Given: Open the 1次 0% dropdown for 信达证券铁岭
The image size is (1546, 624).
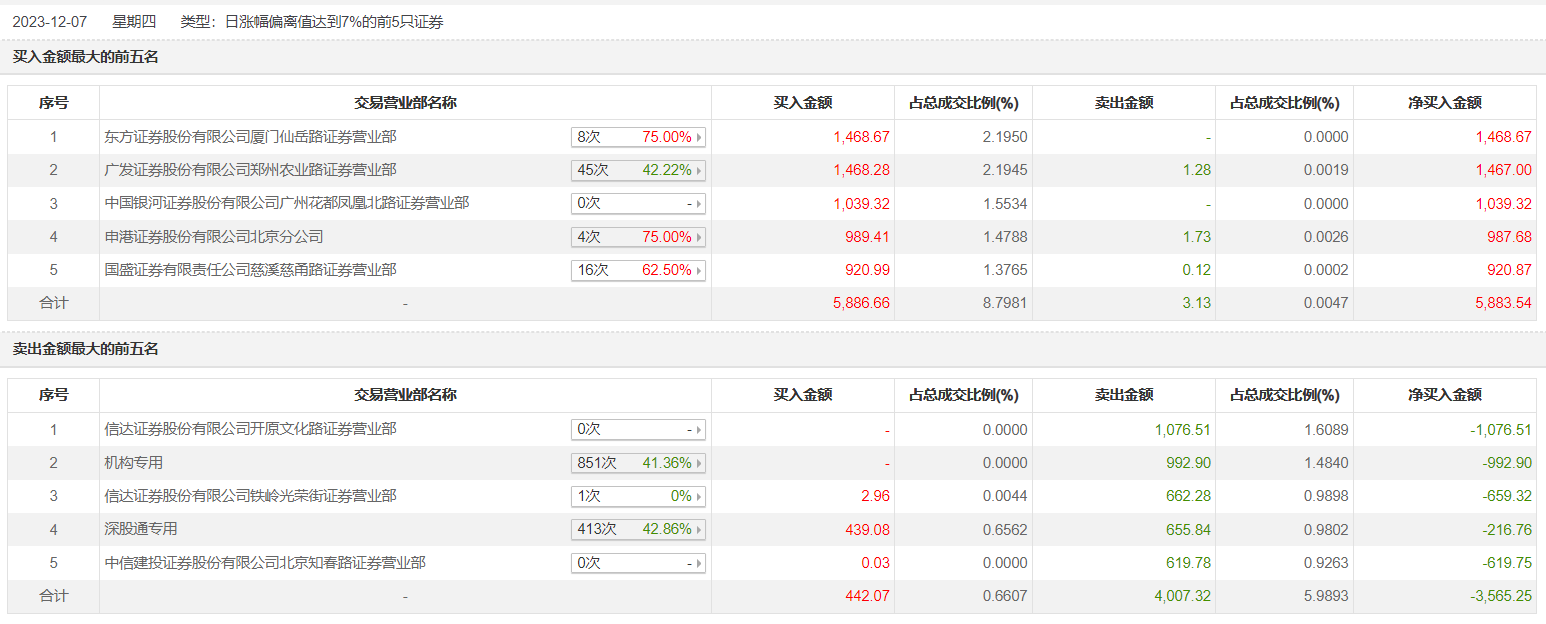Looking at the screenshot, I should pyautogui.click(x=638, y=496).
